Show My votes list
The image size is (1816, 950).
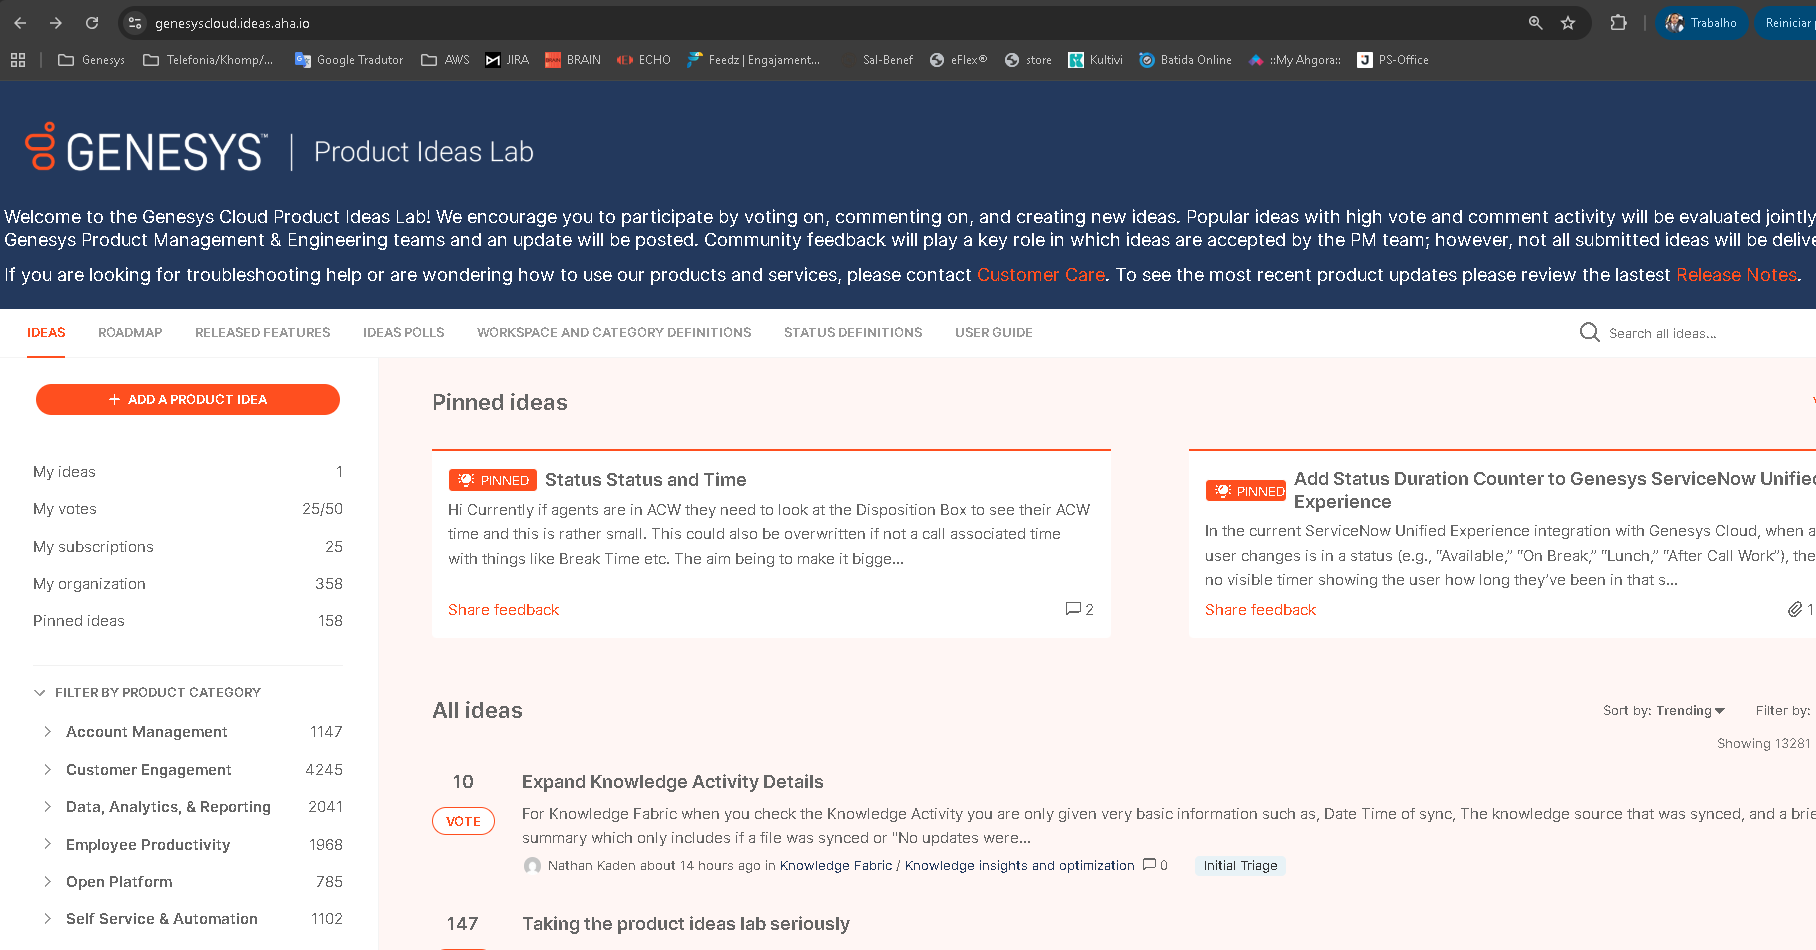click(188, 509)
